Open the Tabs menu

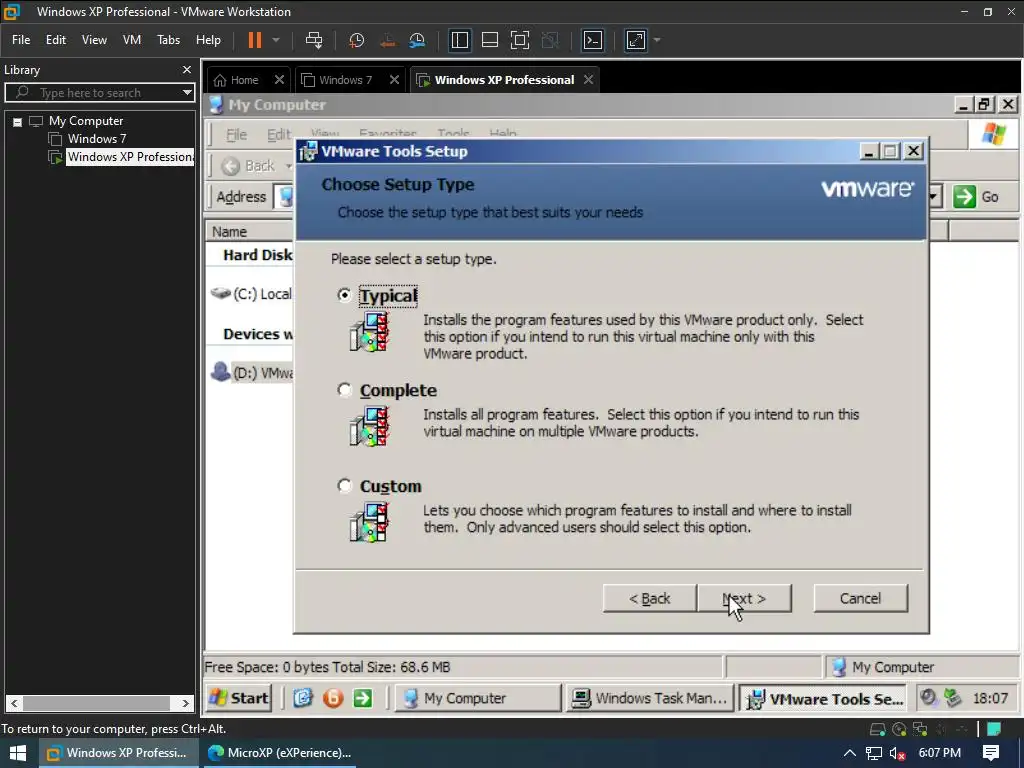168,40
